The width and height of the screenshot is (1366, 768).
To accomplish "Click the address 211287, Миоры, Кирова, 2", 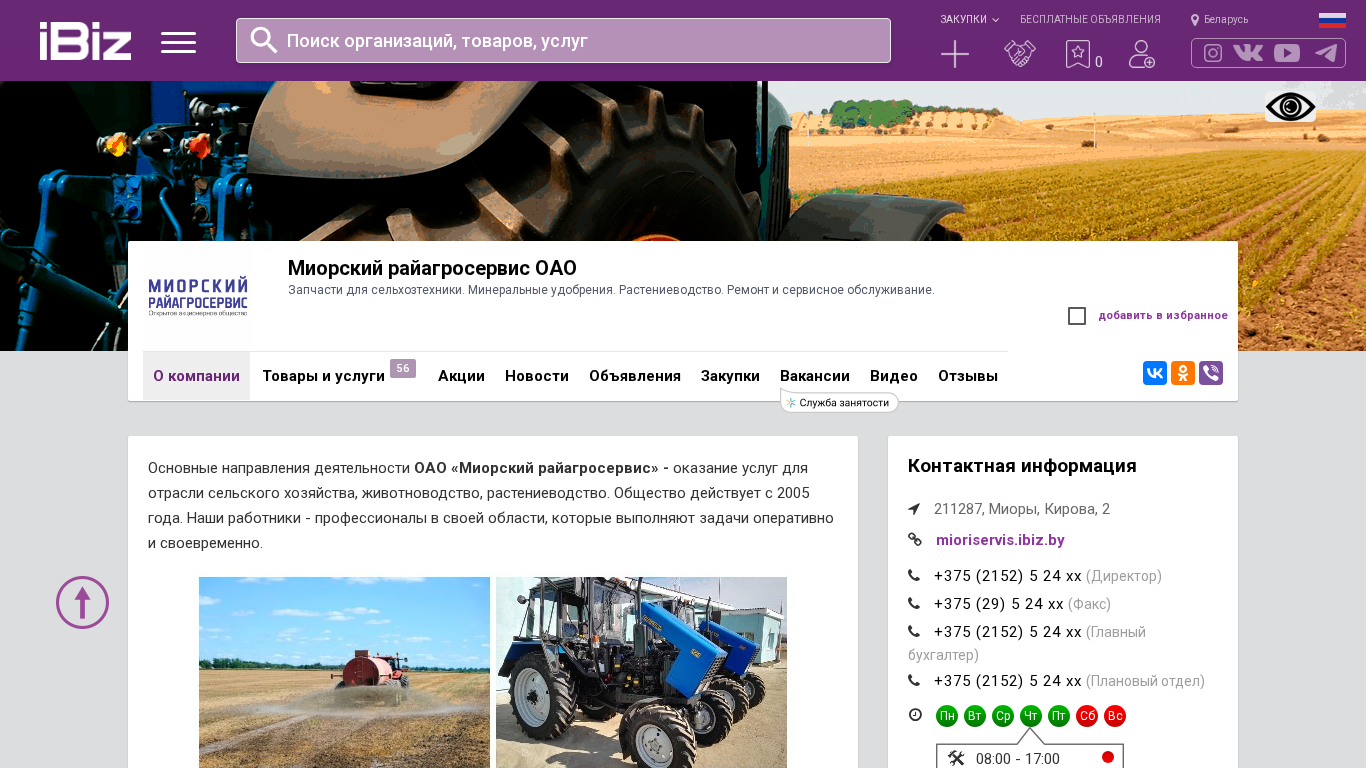I will [1022, 509].
